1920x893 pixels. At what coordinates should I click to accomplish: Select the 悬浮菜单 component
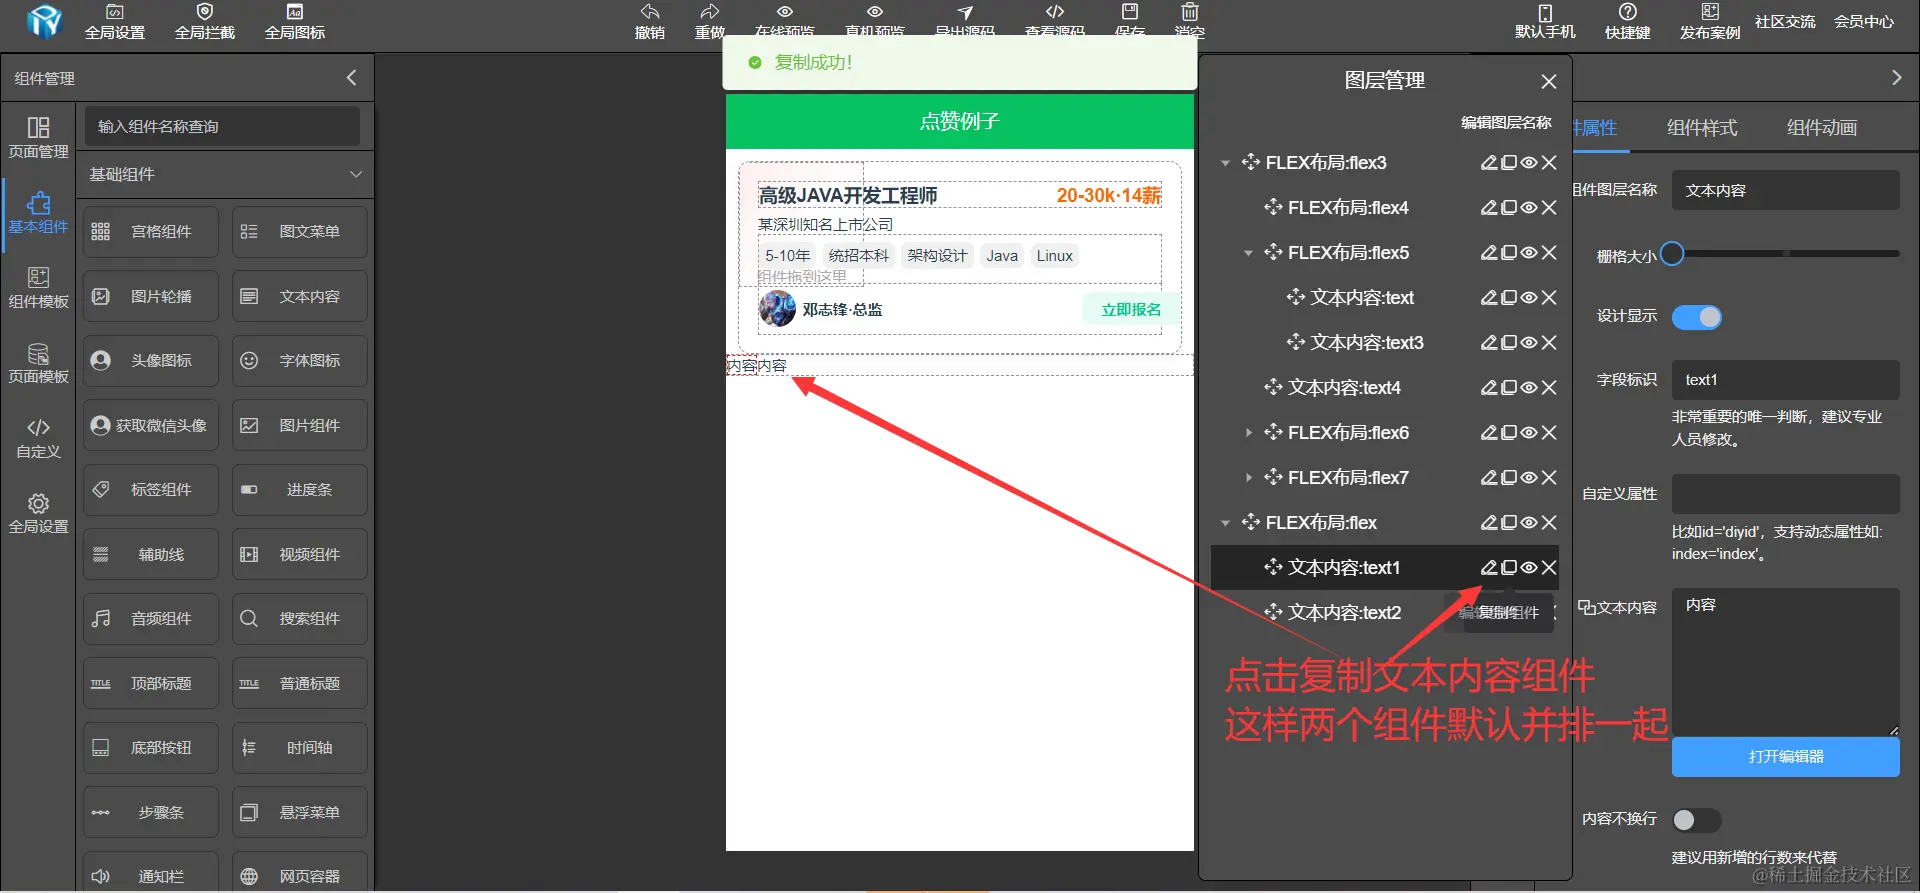pos(300,813)
